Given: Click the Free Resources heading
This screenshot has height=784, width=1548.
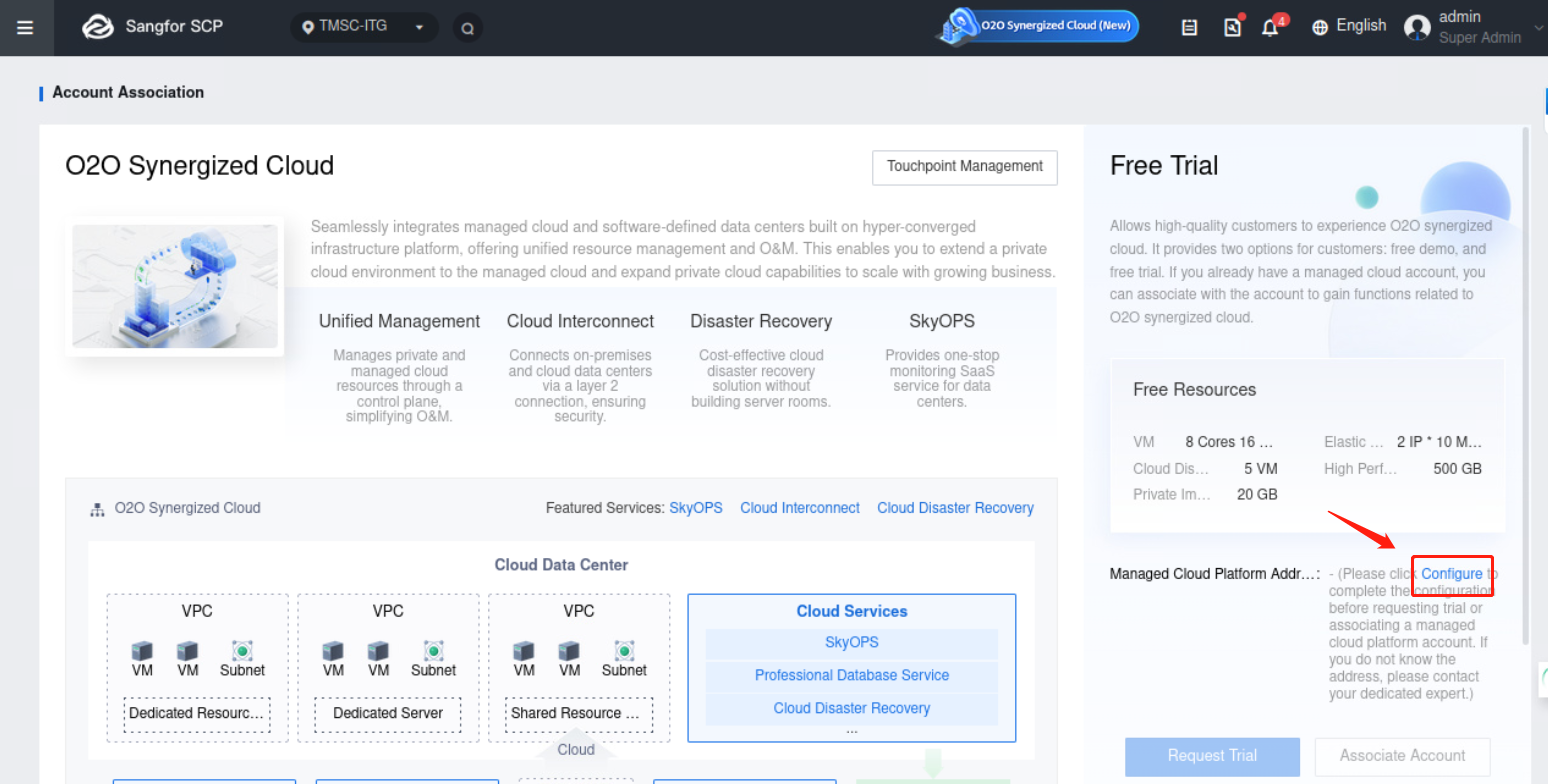Looking at the screenshot, I should pyautogui.click(x=1194, y=390).
